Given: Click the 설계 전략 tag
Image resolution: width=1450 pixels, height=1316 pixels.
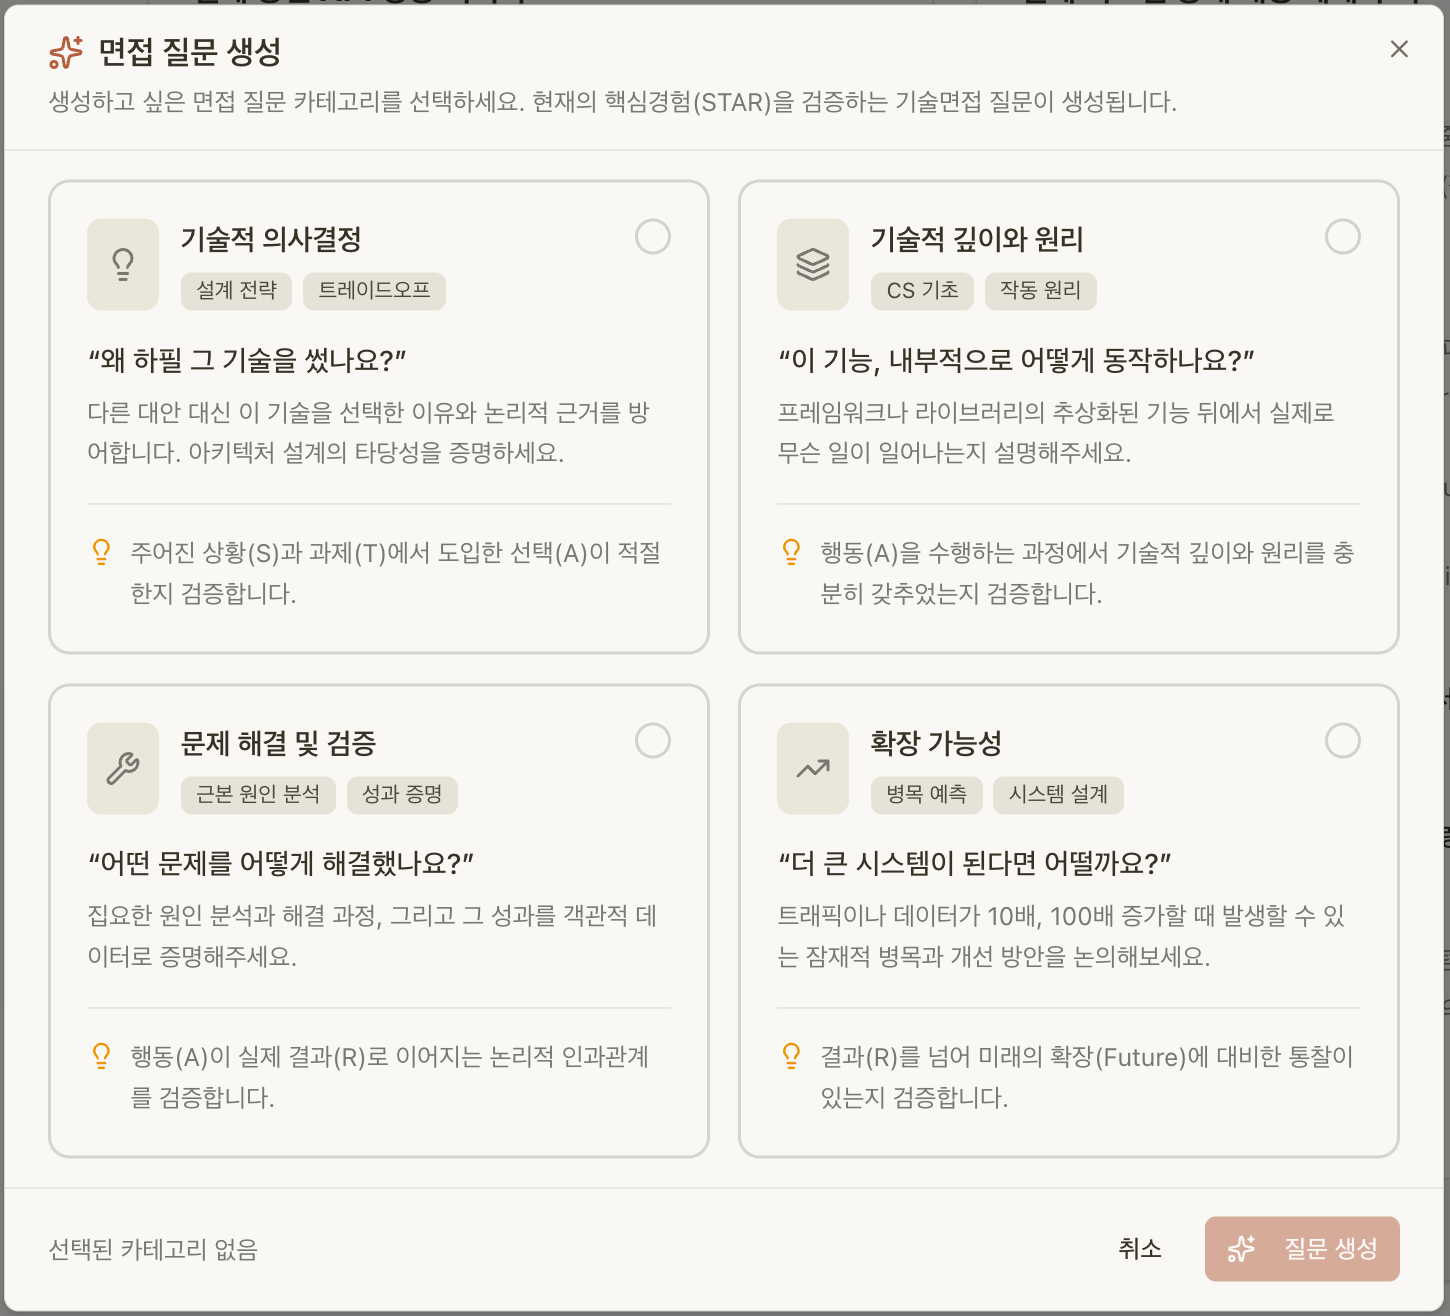Looking at the screenshot, I should click(236, 291).
